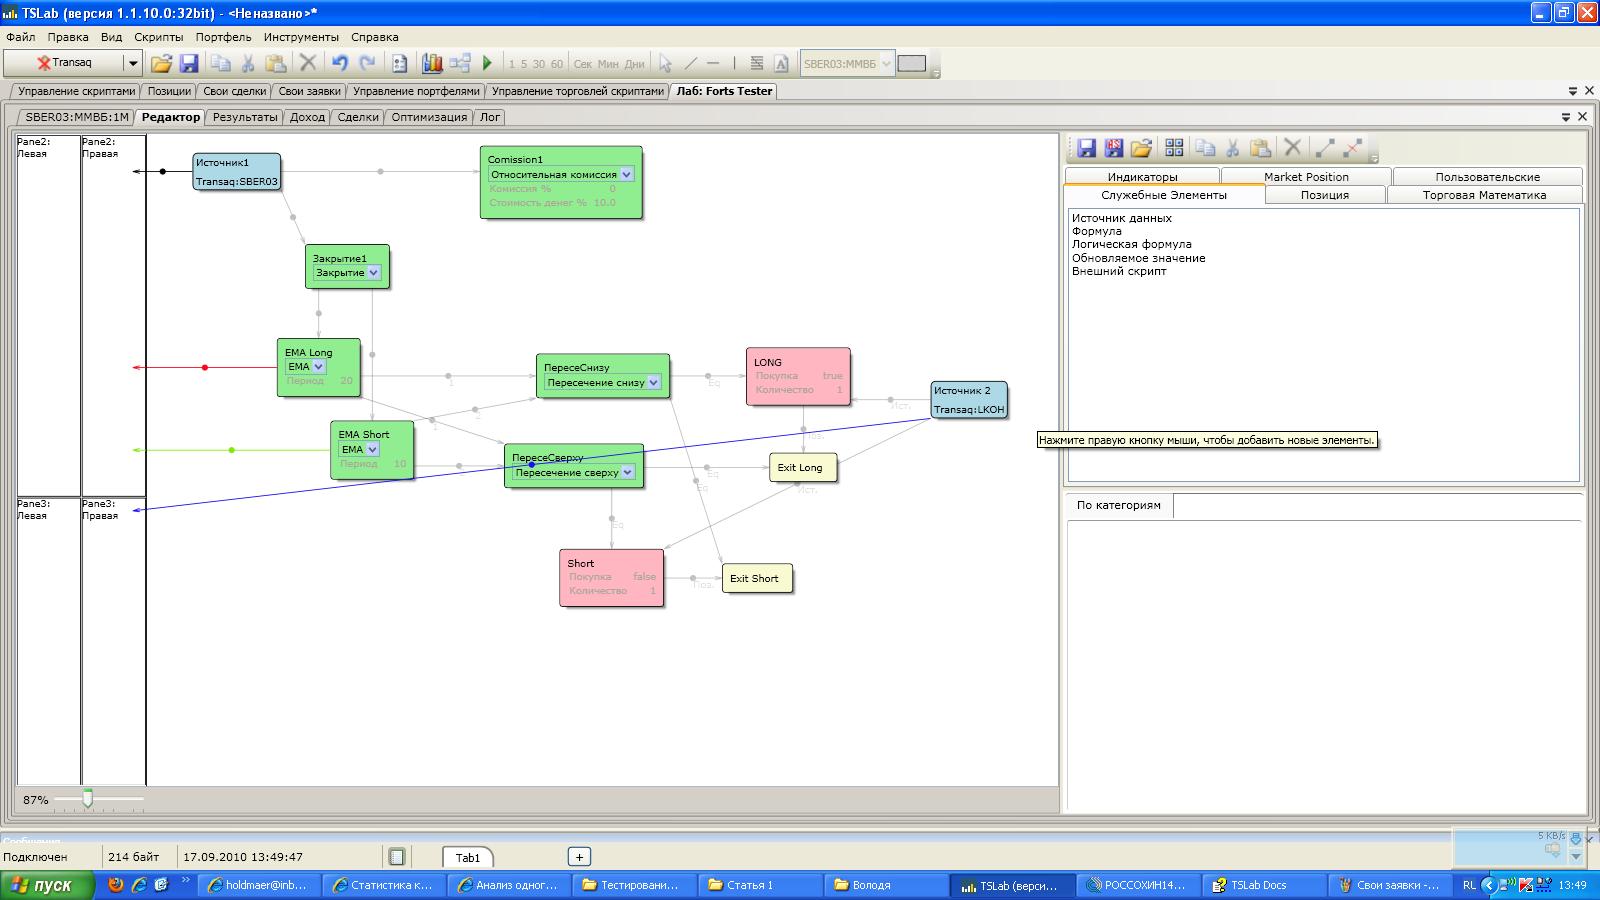1600x900 pixels.
Task: Open the Торговая Математика tab
Action: point(1484,195)
